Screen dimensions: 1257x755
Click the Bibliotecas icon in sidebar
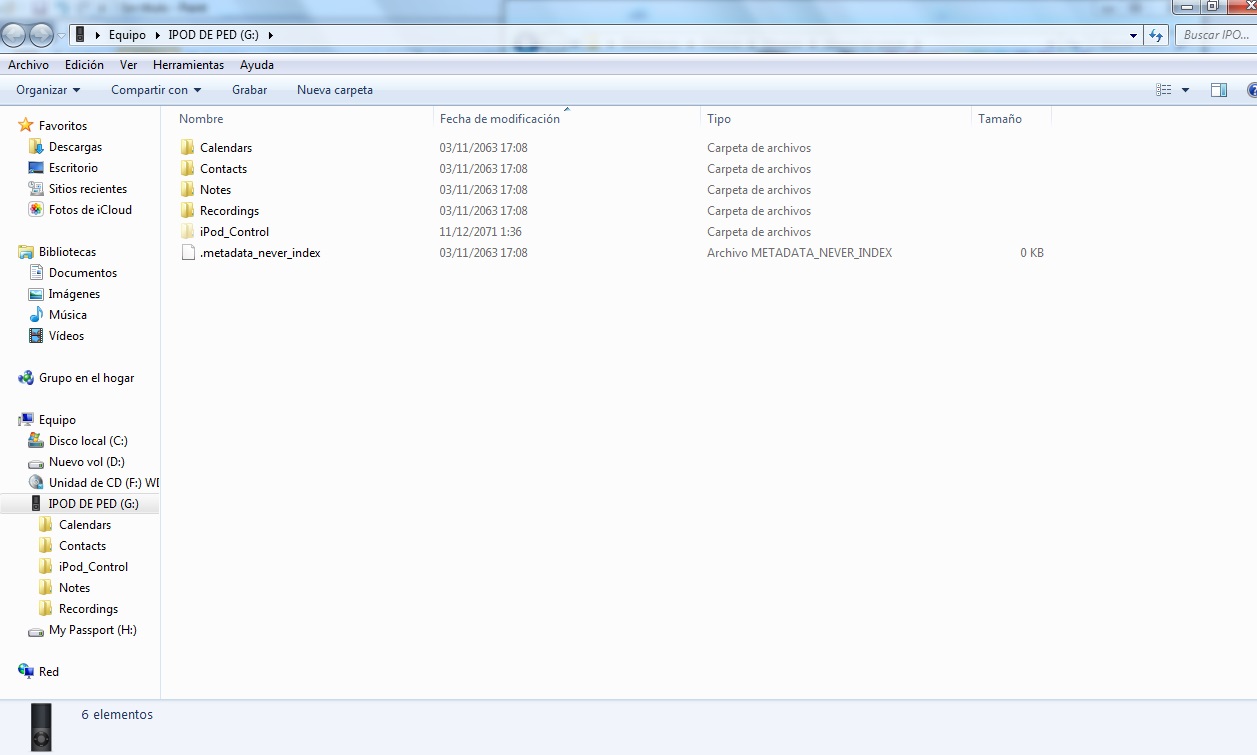coord(26,252)
